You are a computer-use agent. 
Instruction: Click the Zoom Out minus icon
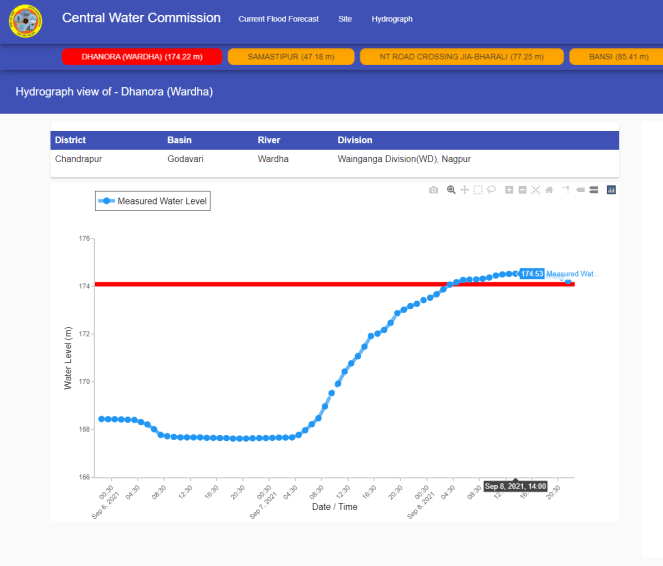522,190
